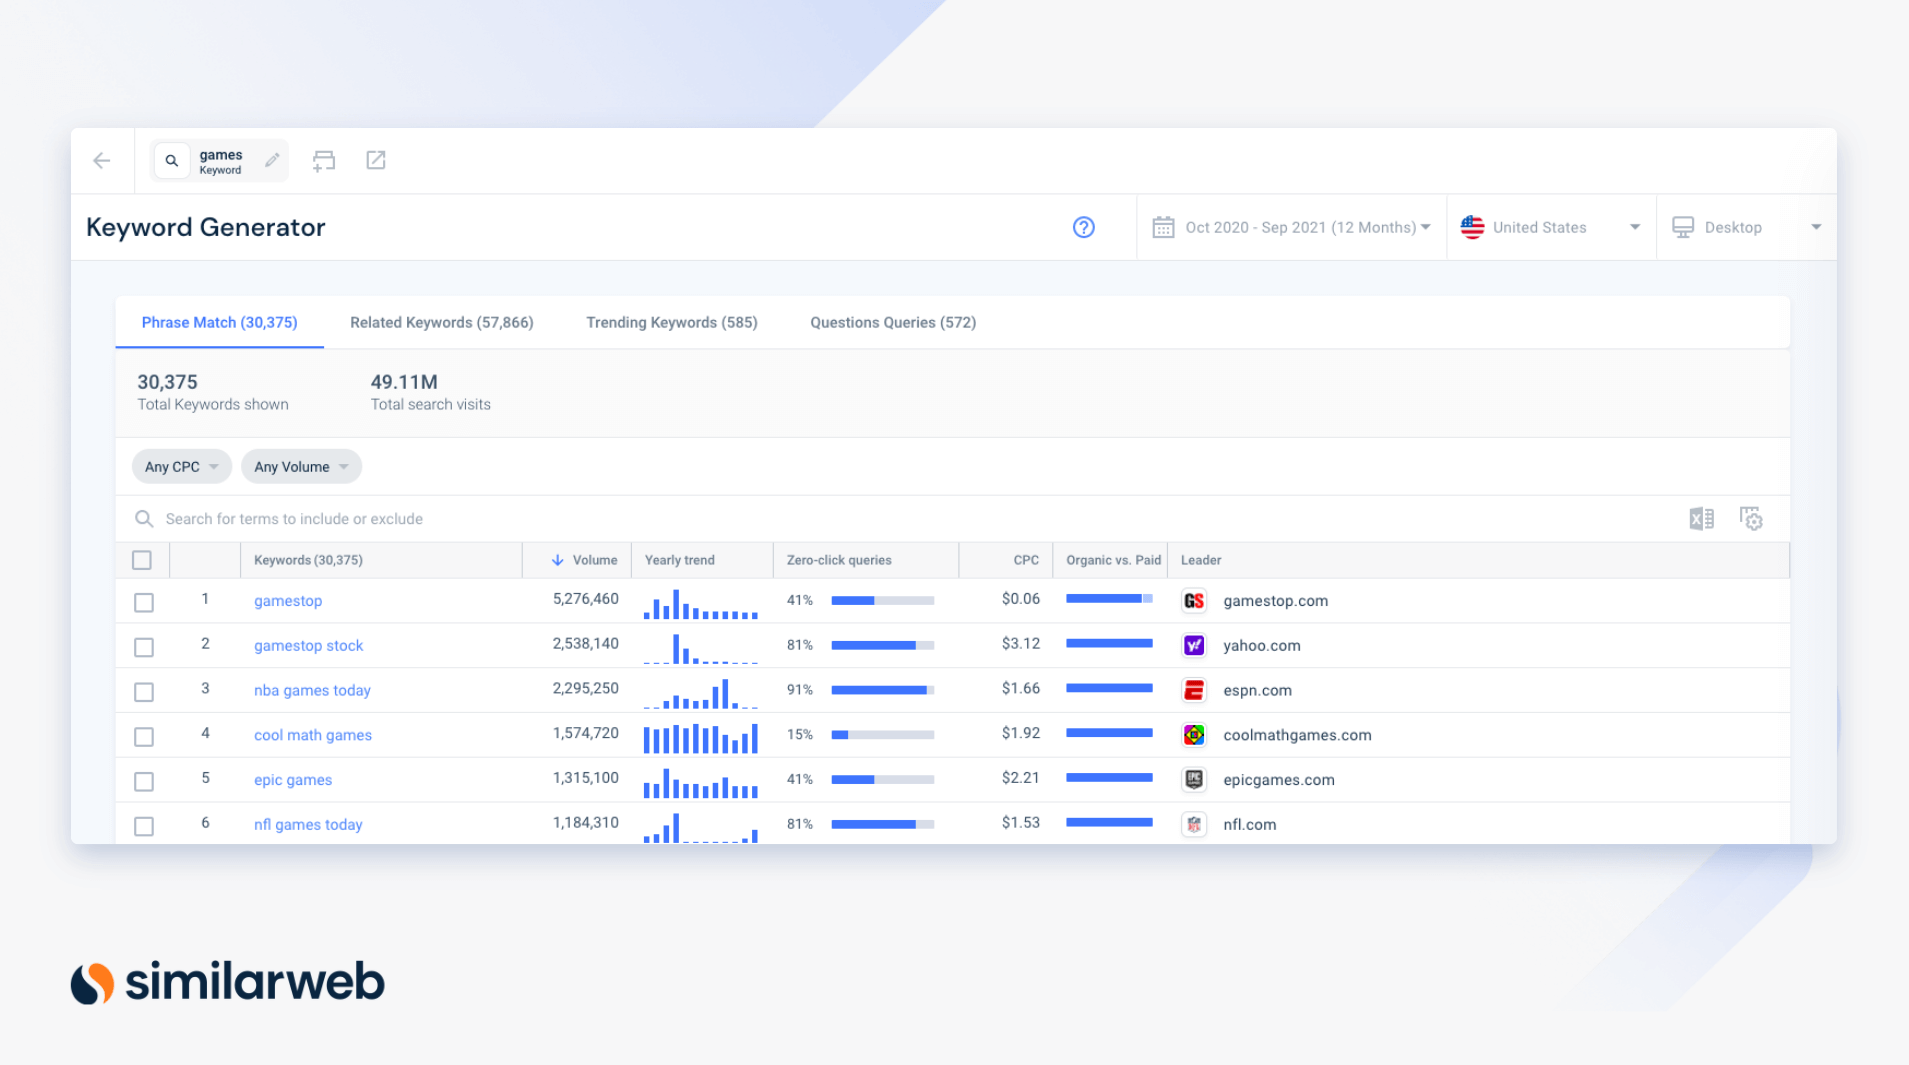Open the United States country dropdown

[x=1550, y=227]
